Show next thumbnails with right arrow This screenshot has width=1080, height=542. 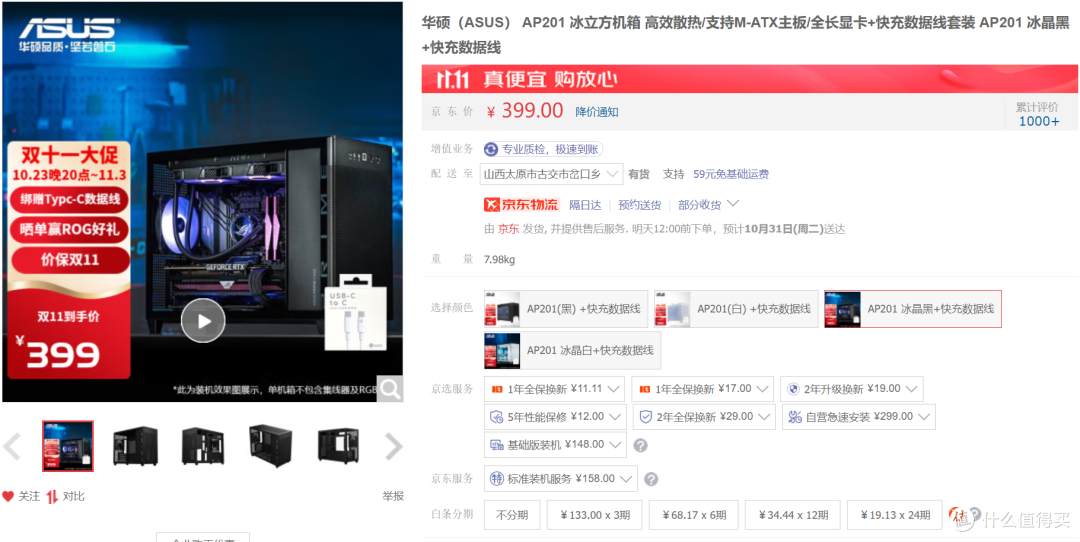pyautogui.click(x=393, y=447)
